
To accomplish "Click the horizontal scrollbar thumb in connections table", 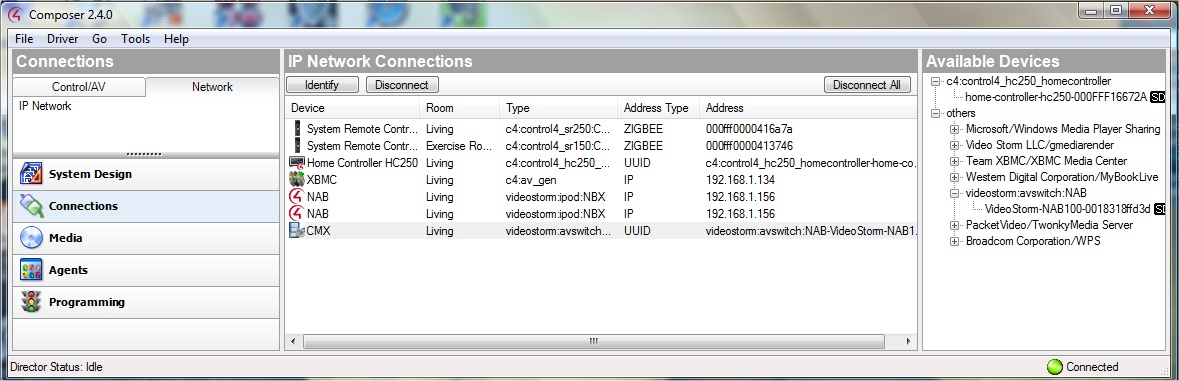I will [x=593, y=342].
